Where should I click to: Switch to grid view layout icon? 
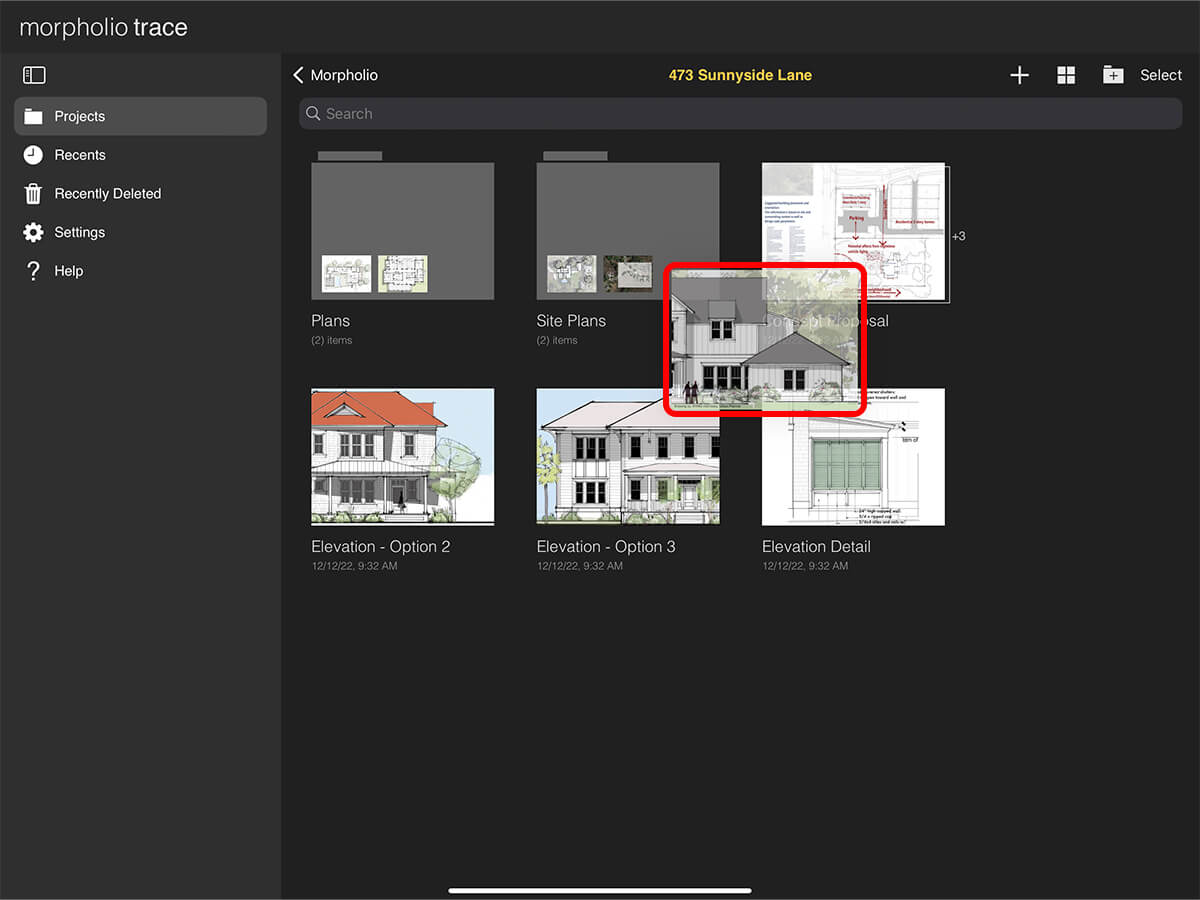[x=1066, y=75]
